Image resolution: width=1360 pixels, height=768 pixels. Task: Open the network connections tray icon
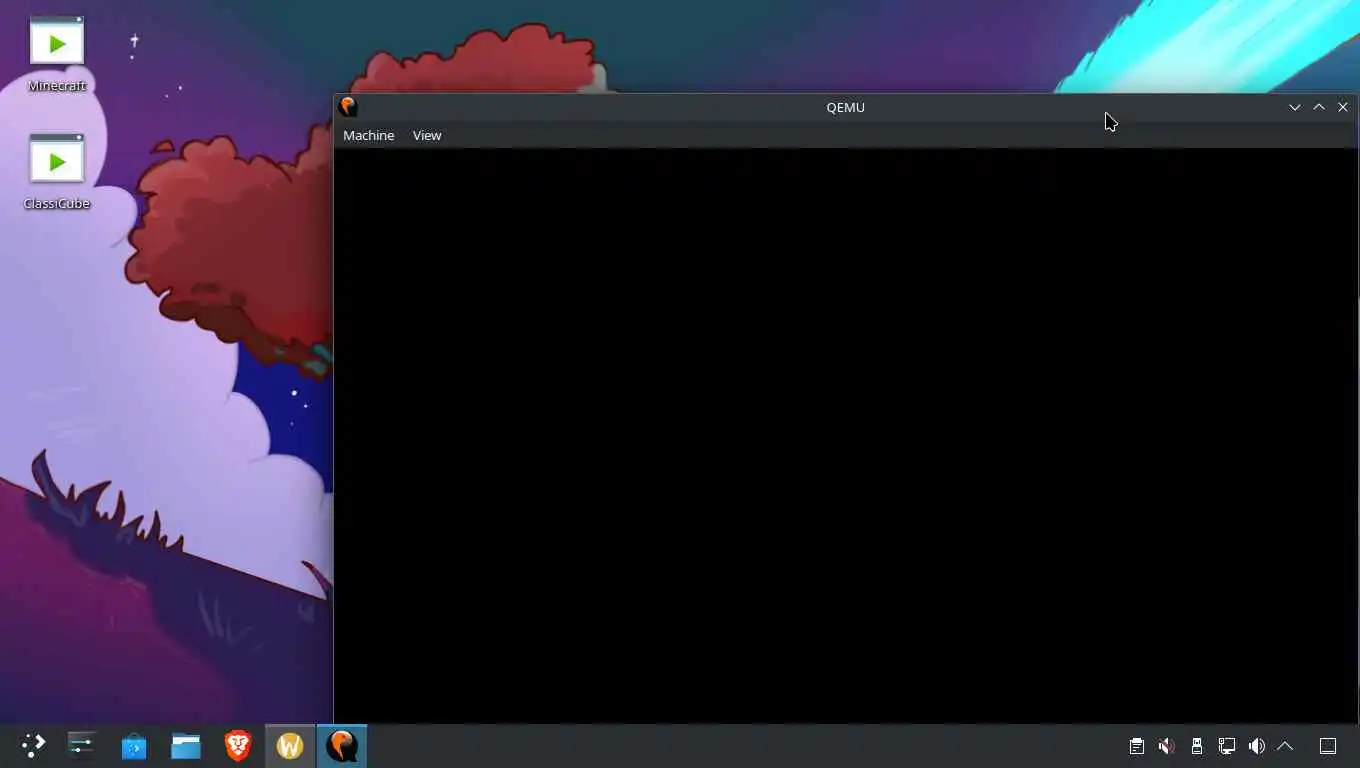pyautogui.click(x=1226, y=746)
